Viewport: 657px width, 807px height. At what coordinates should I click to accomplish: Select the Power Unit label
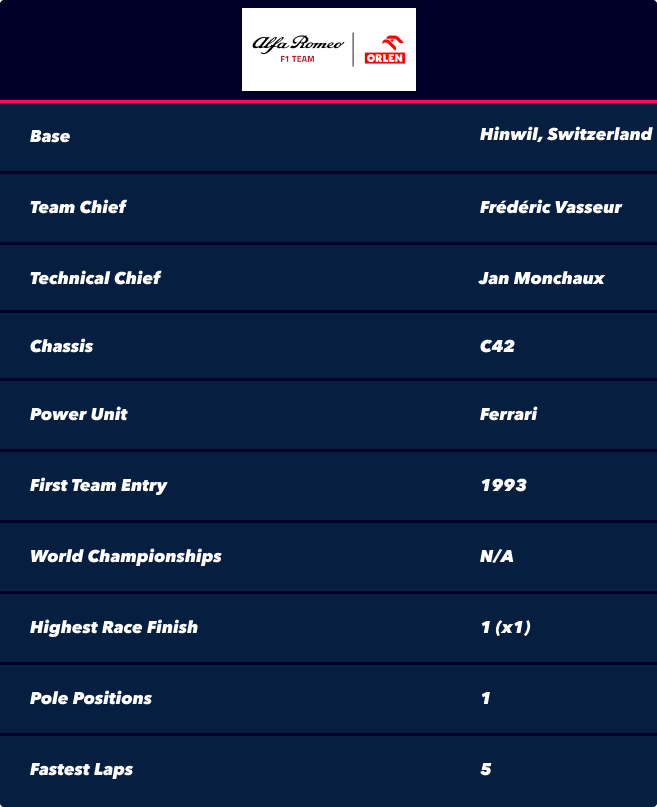79,414
